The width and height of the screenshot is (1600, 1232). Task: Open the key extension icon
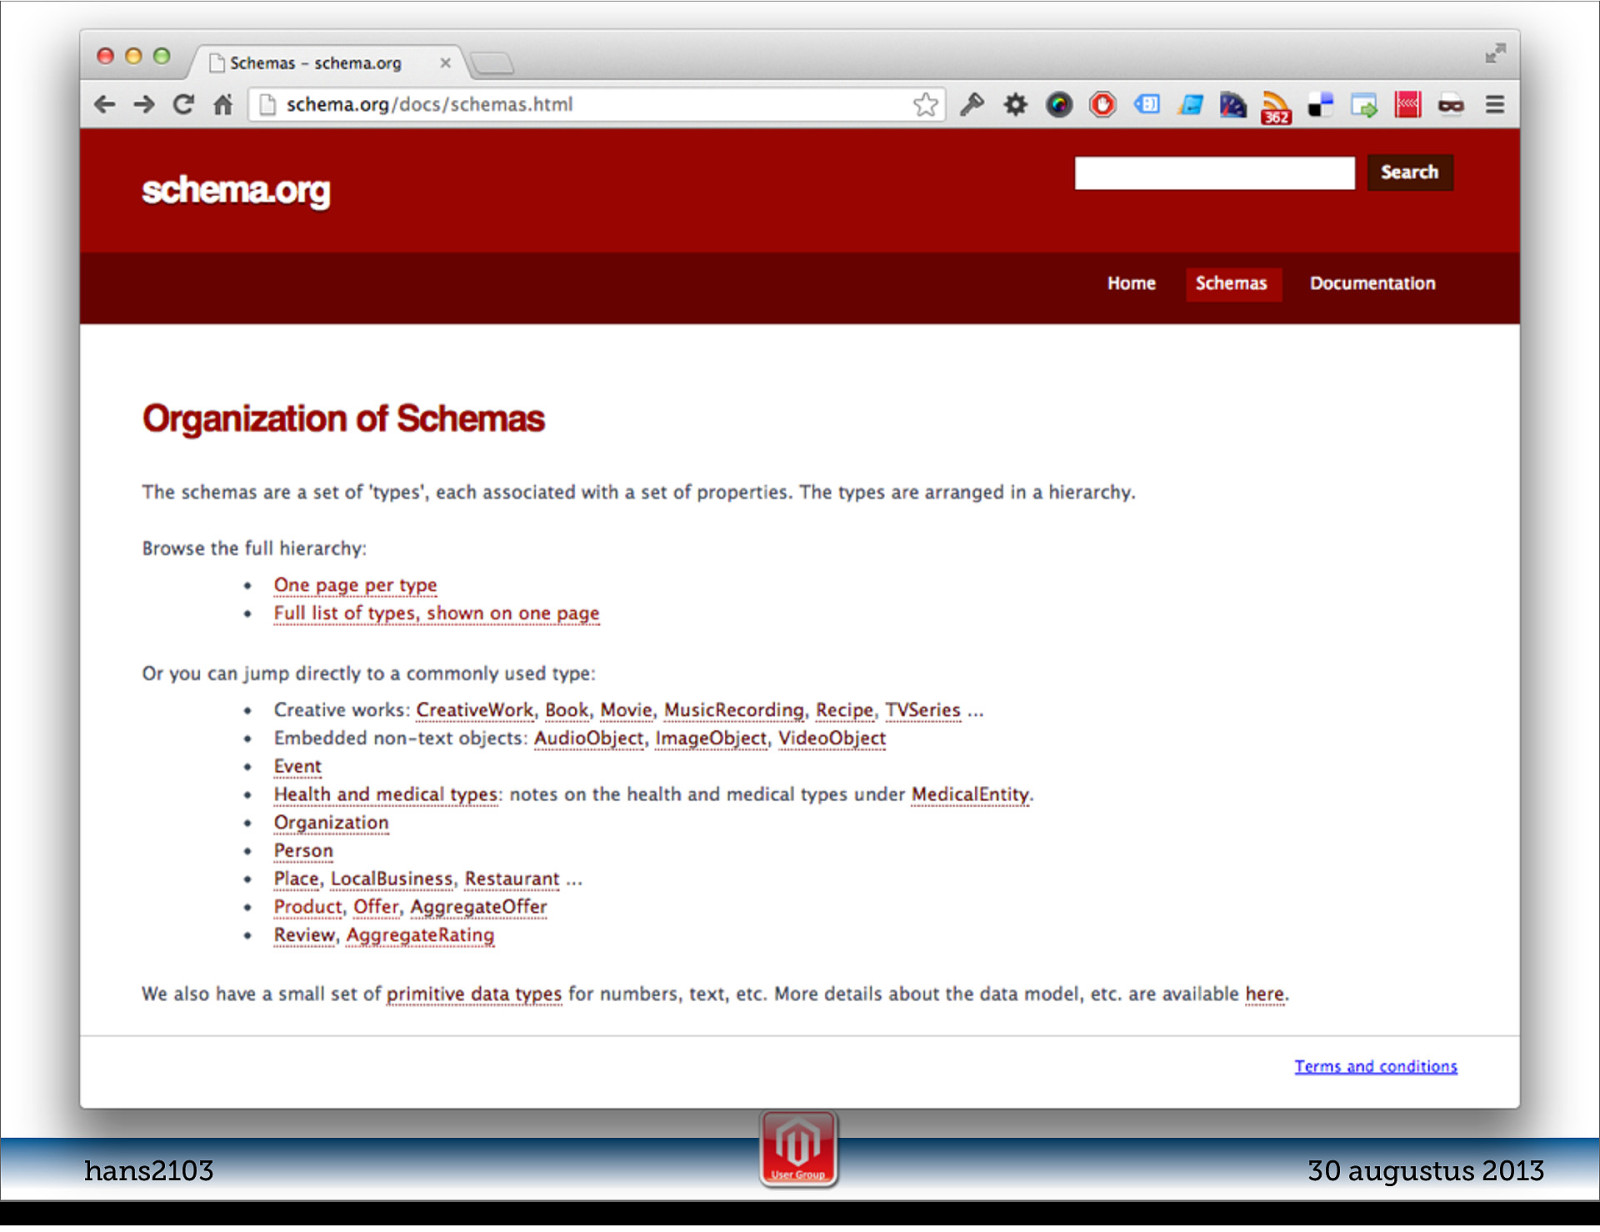pos(972,105)
